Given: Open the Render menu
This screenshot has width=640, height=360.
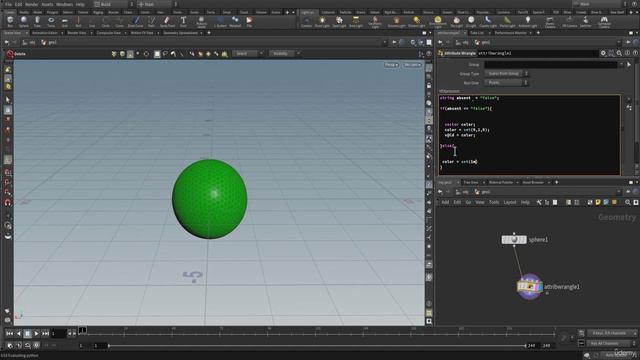Looking at the screenshot, I should [x=31, y=4].
